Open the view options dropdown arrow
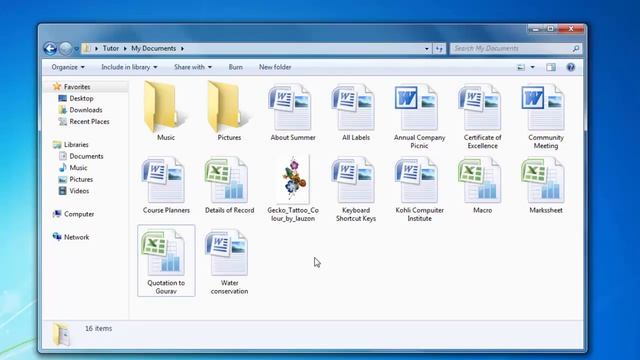 pos(532,67)
